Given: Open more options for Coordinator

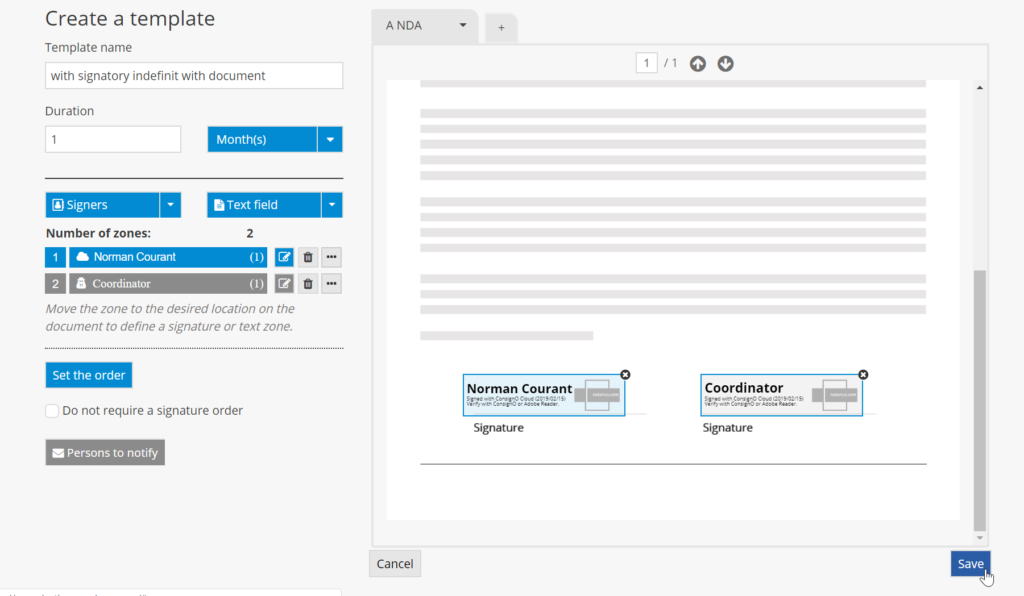Looking at the screenshot, I should click(332, 284).
